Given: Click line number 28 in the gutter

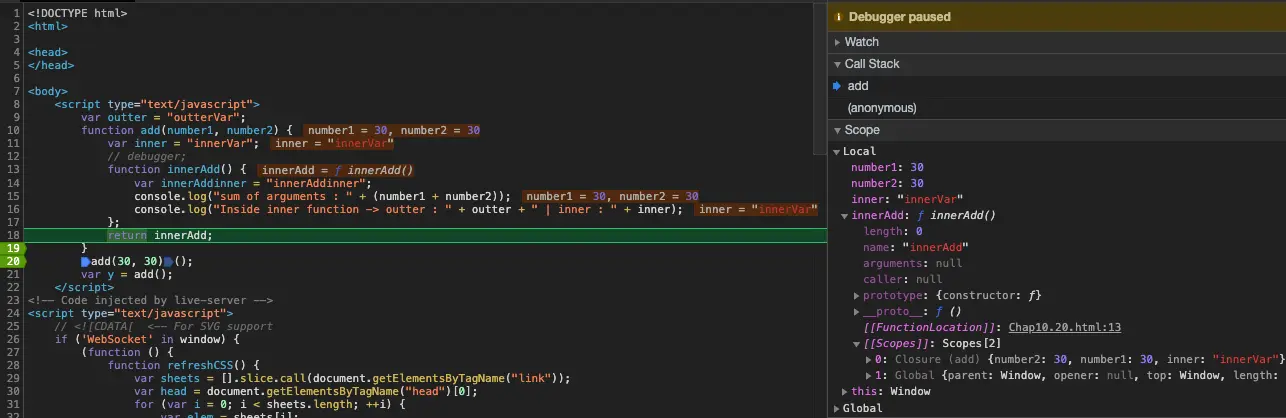Looking at the screenshot, I should [14, 365].
